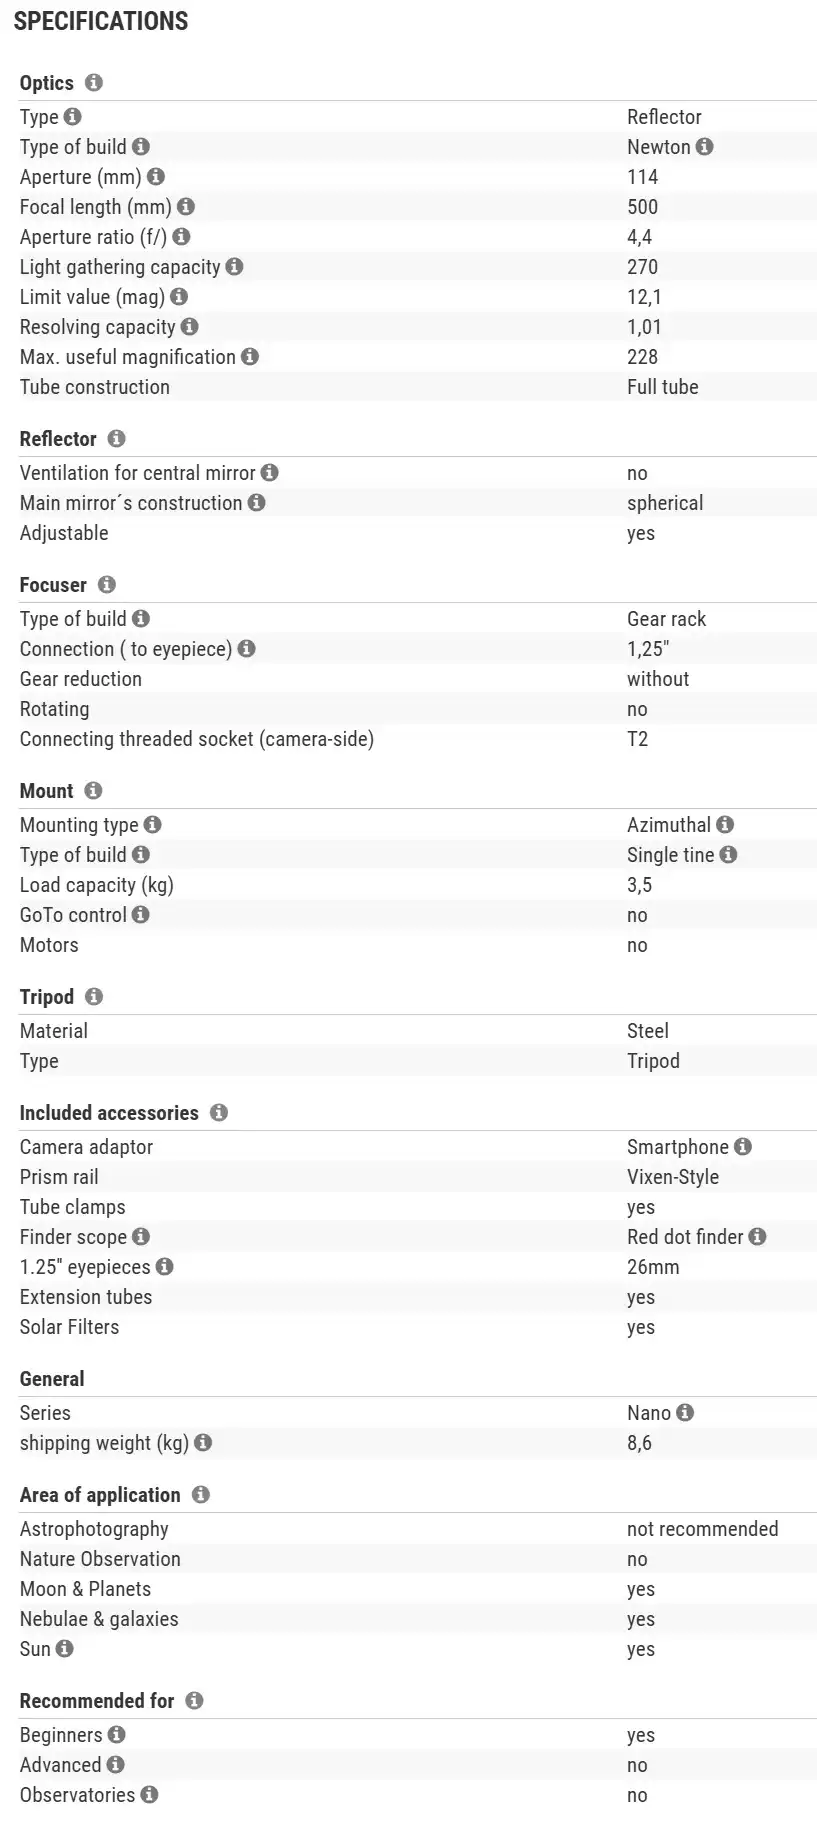The width and height of the screenshot is (817, 1831).
Task: Click info icon next to Optics heading
Action: (x=94, y=83)
